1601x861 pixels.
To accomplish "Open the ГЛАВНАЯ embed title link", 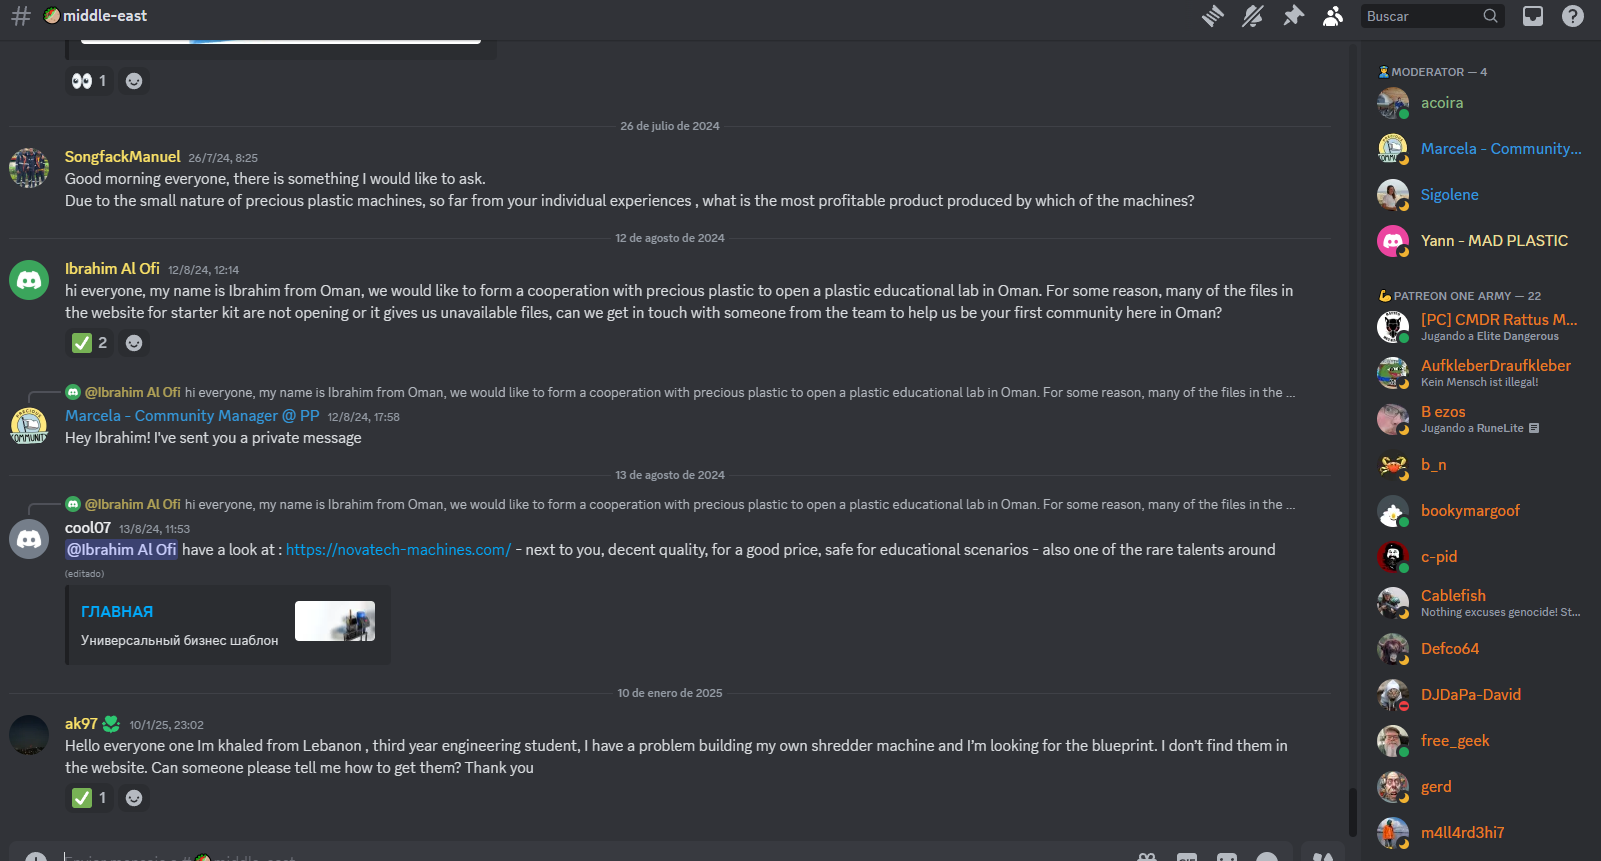I will click(117, 612).
